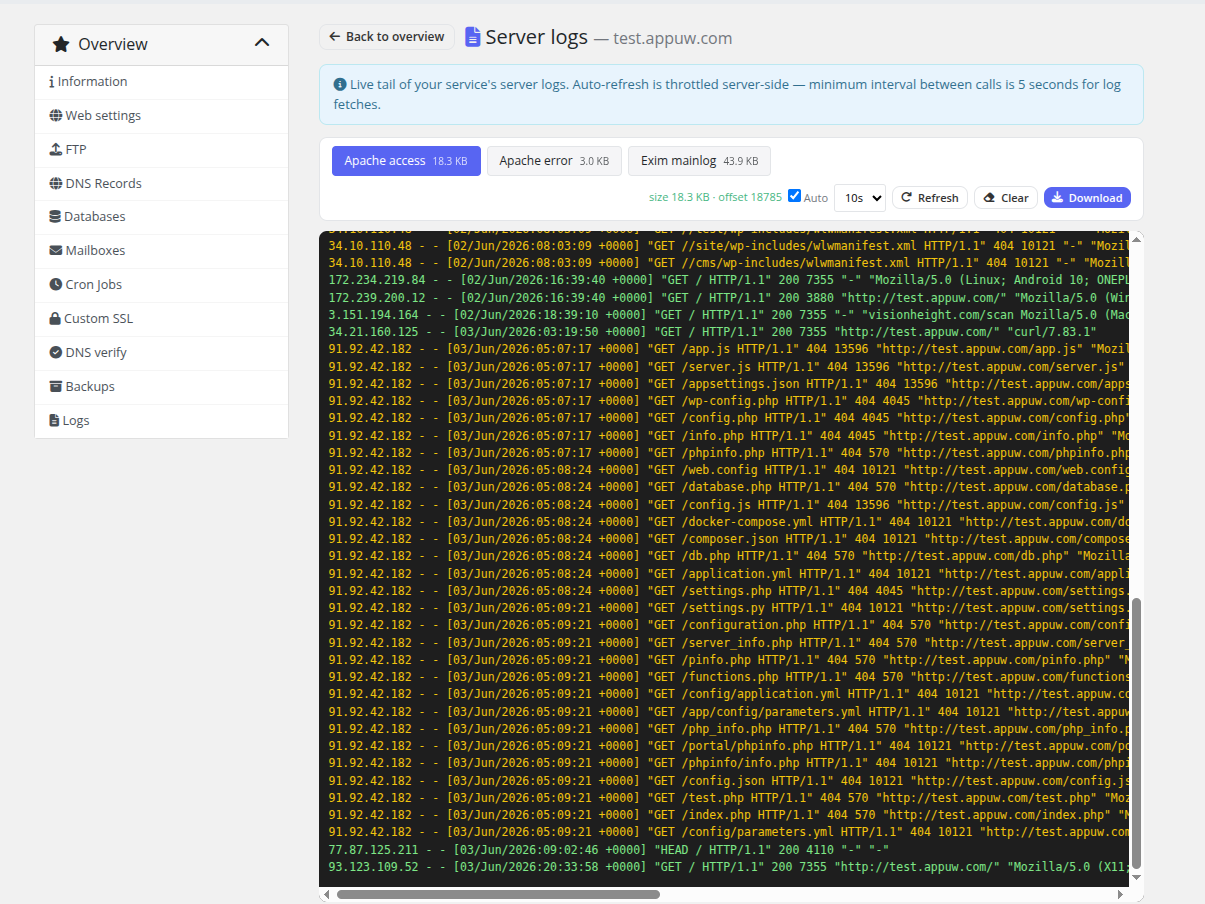Click the Custom SSL padlock icon

tap(55, 319)
